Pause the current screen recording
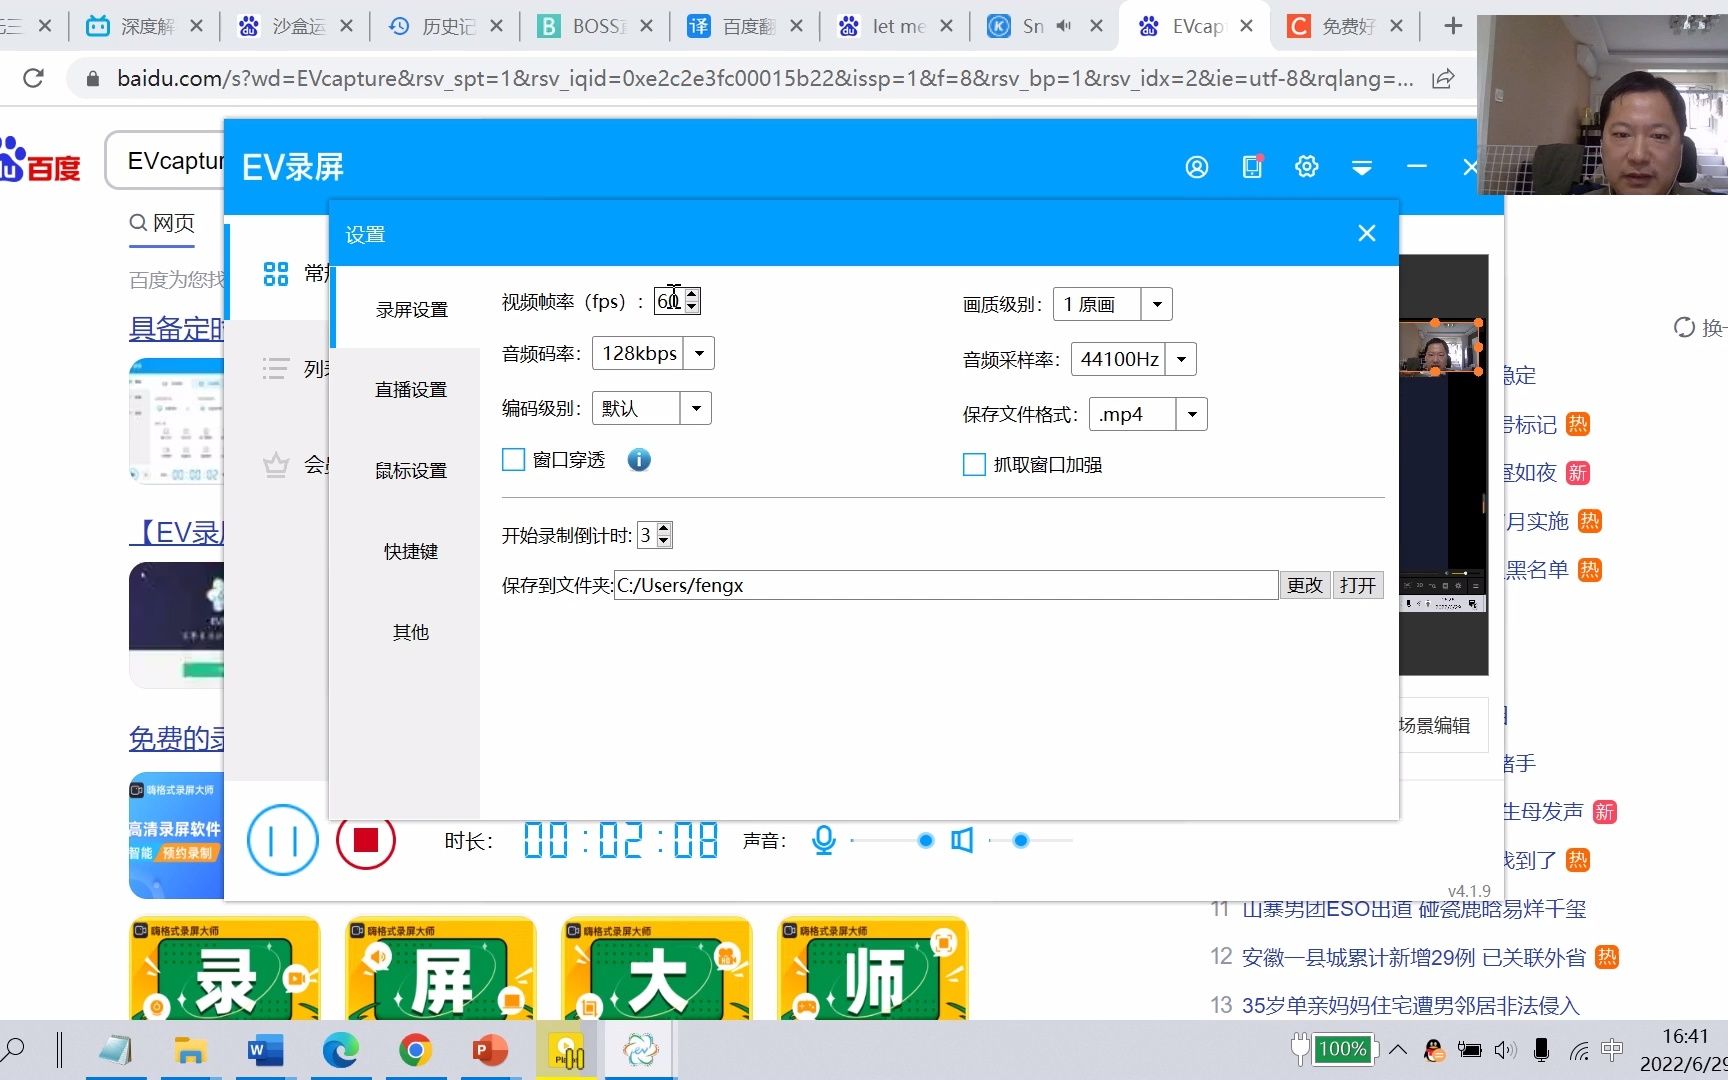The image size is (1728, 1080). click(283, 841)
